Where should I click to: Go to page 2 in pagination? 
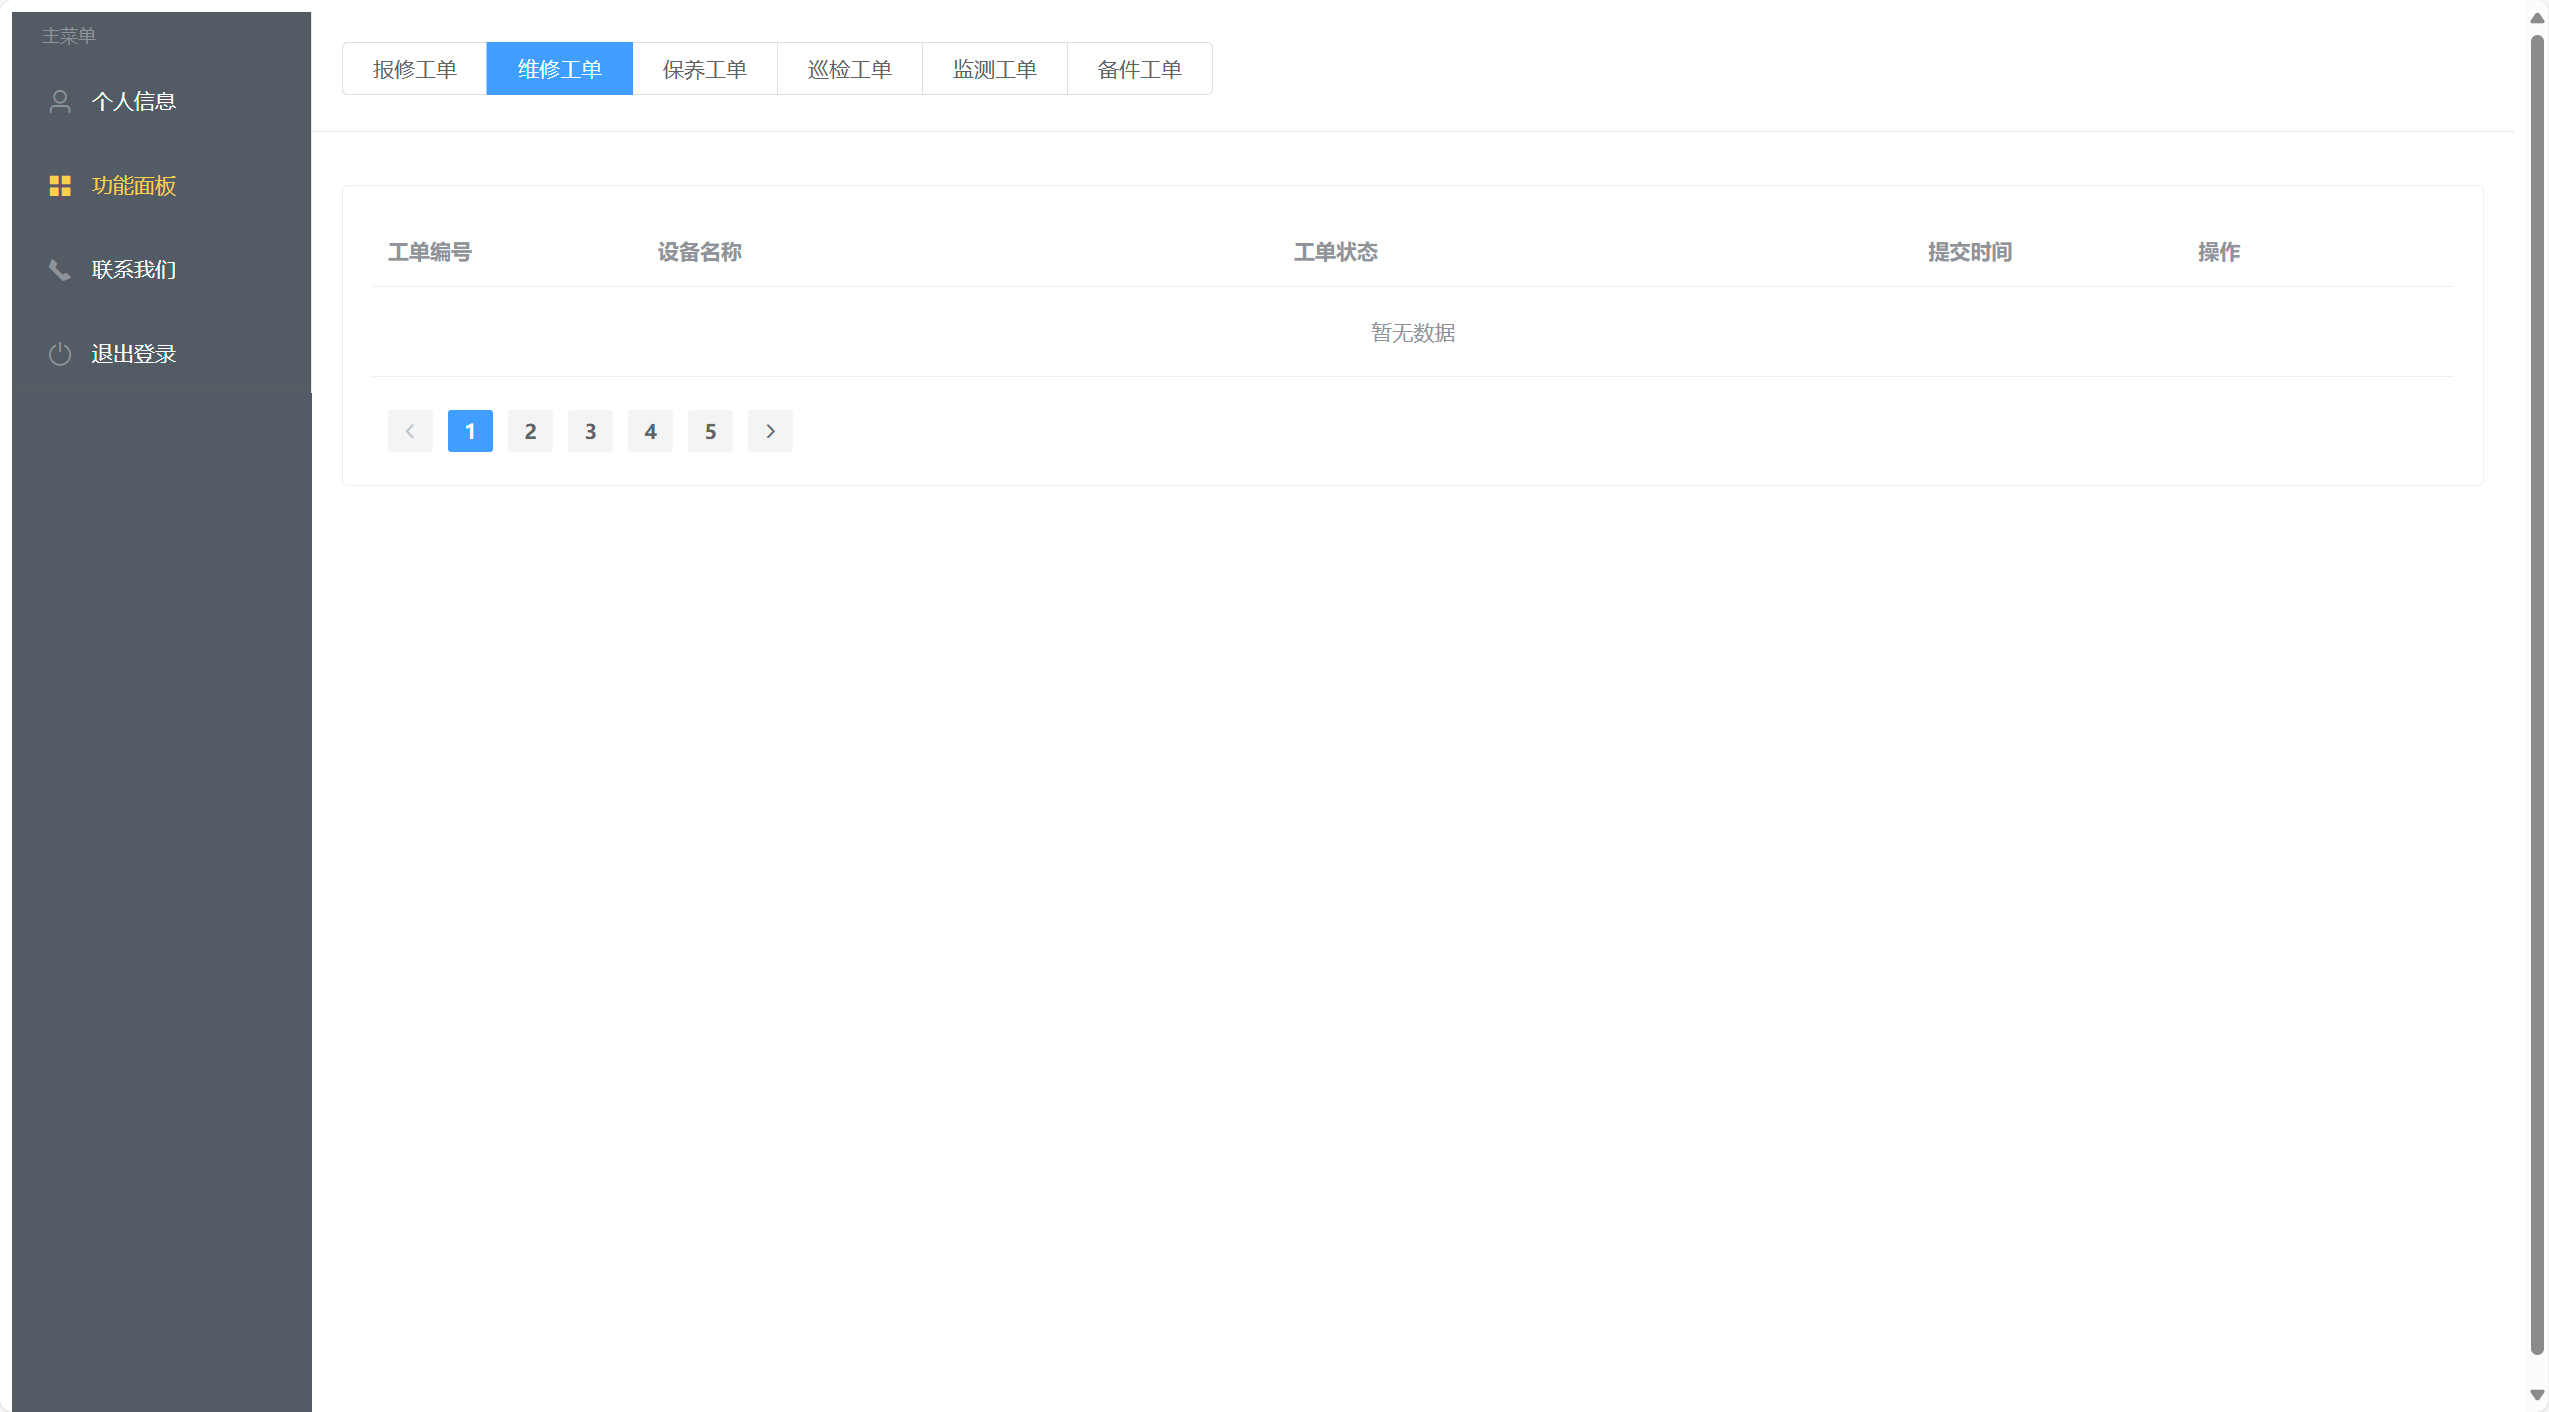(530, 431)
